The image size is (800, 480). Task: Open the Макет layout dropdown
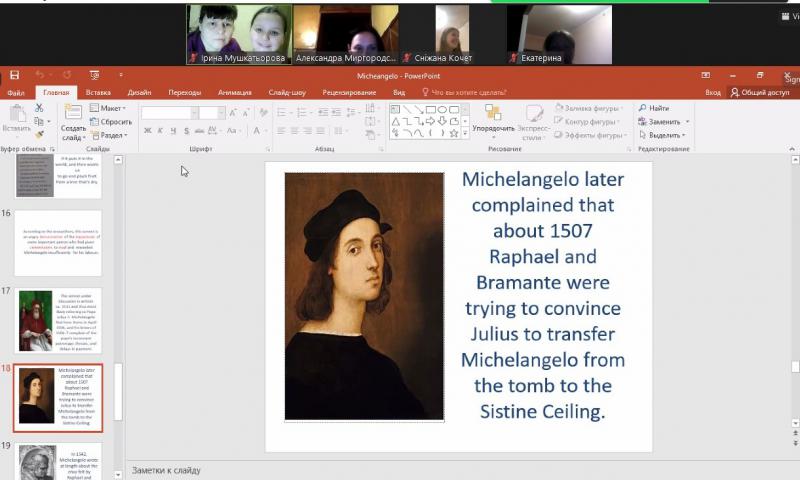(108, 108)
